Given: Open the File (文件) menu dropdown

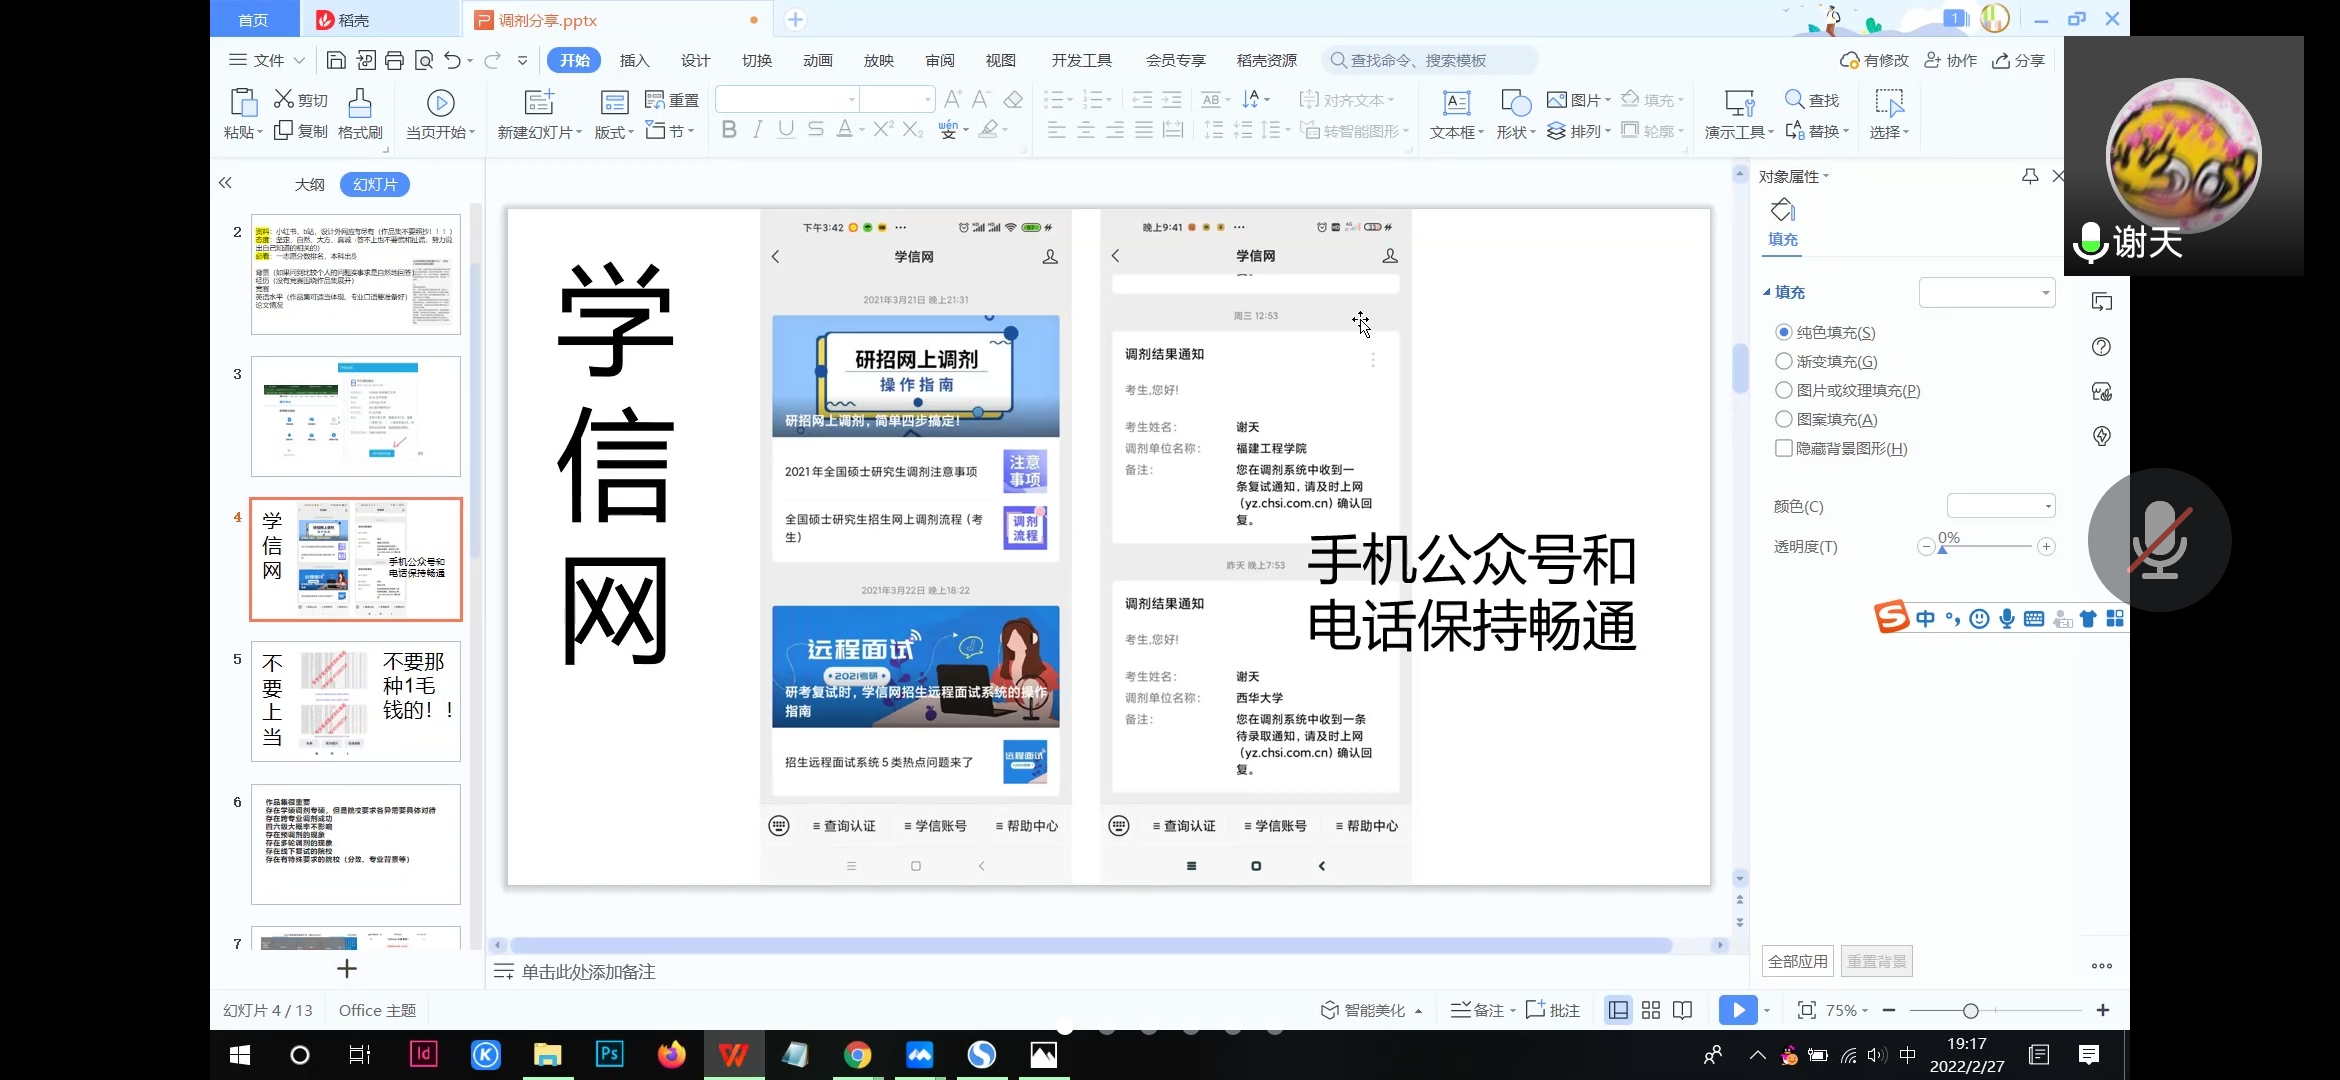Looking at the screenshot, I should pyautogui.click(x=267, y=61).
